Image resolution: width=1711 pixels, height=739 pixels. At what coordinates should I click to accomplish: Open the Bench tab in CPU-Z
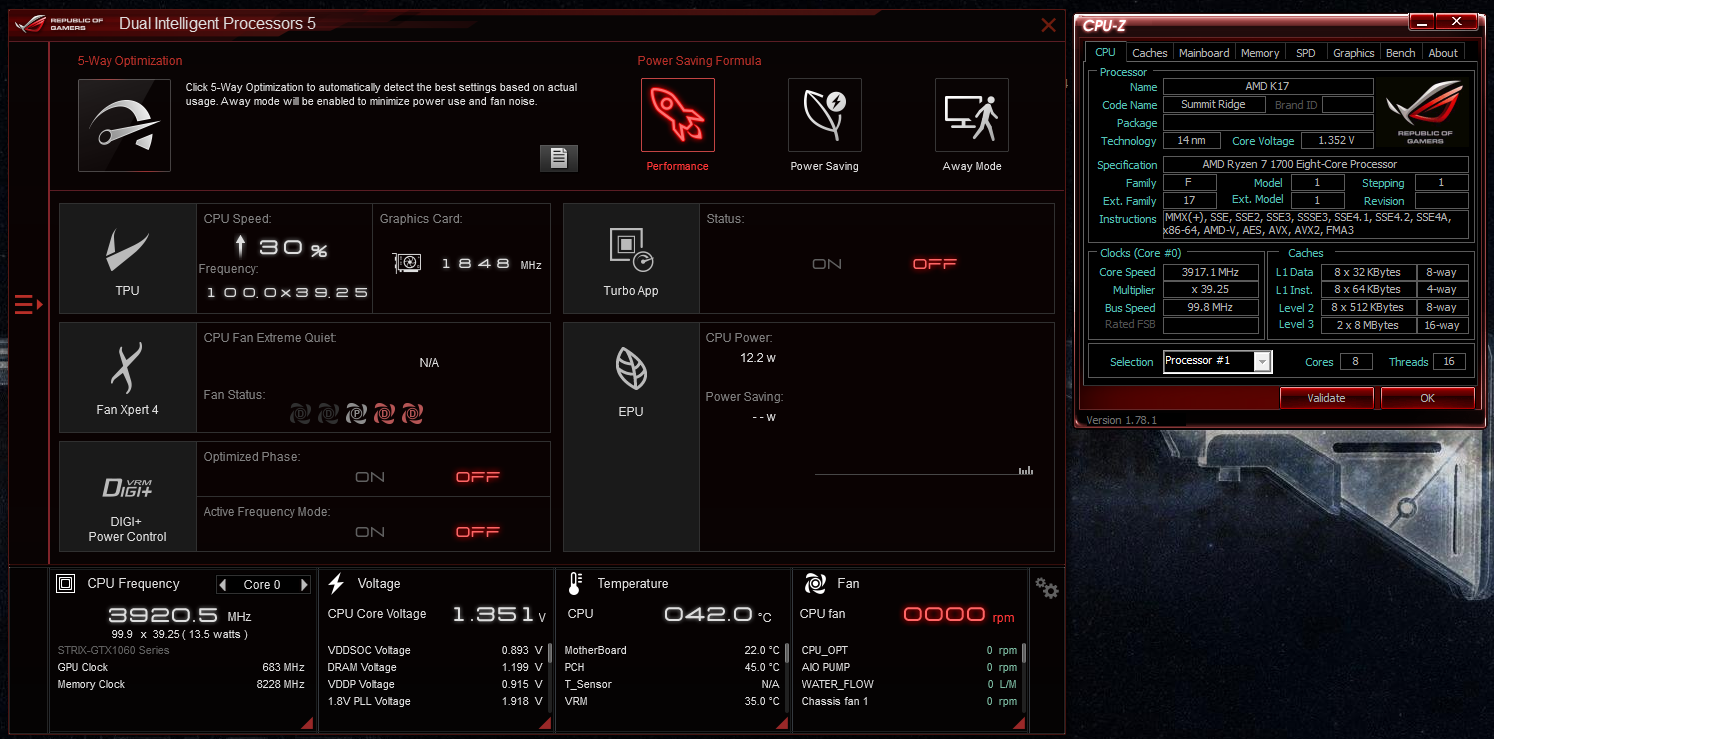click(1400, 53)
